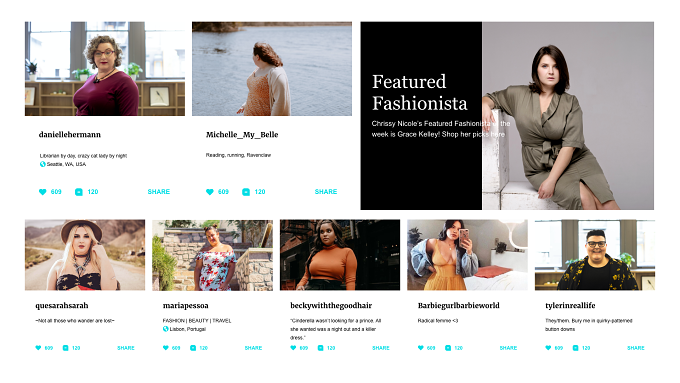Click the Seattle, WA location pin icon
Viewport: 680px width, 383px height.
point(42,164)
